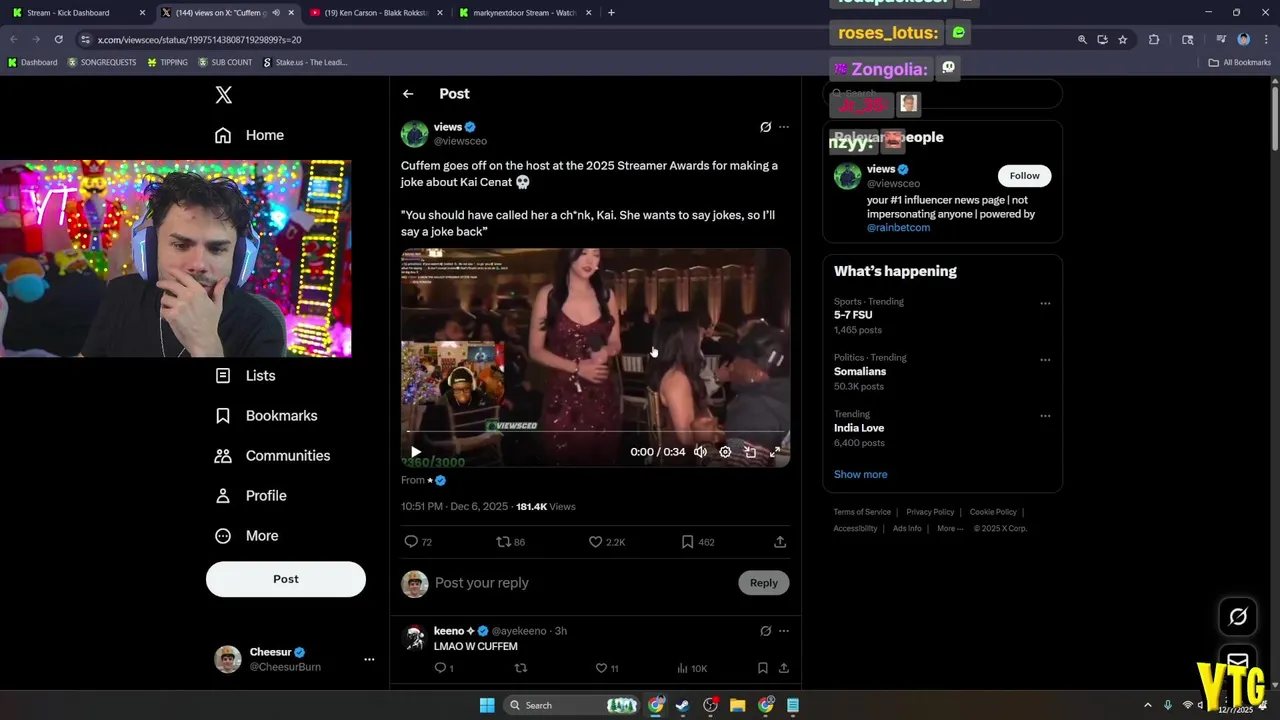Open the All Bookmarks folder
Viewport: 1280px width, 720px height.
1240,62
